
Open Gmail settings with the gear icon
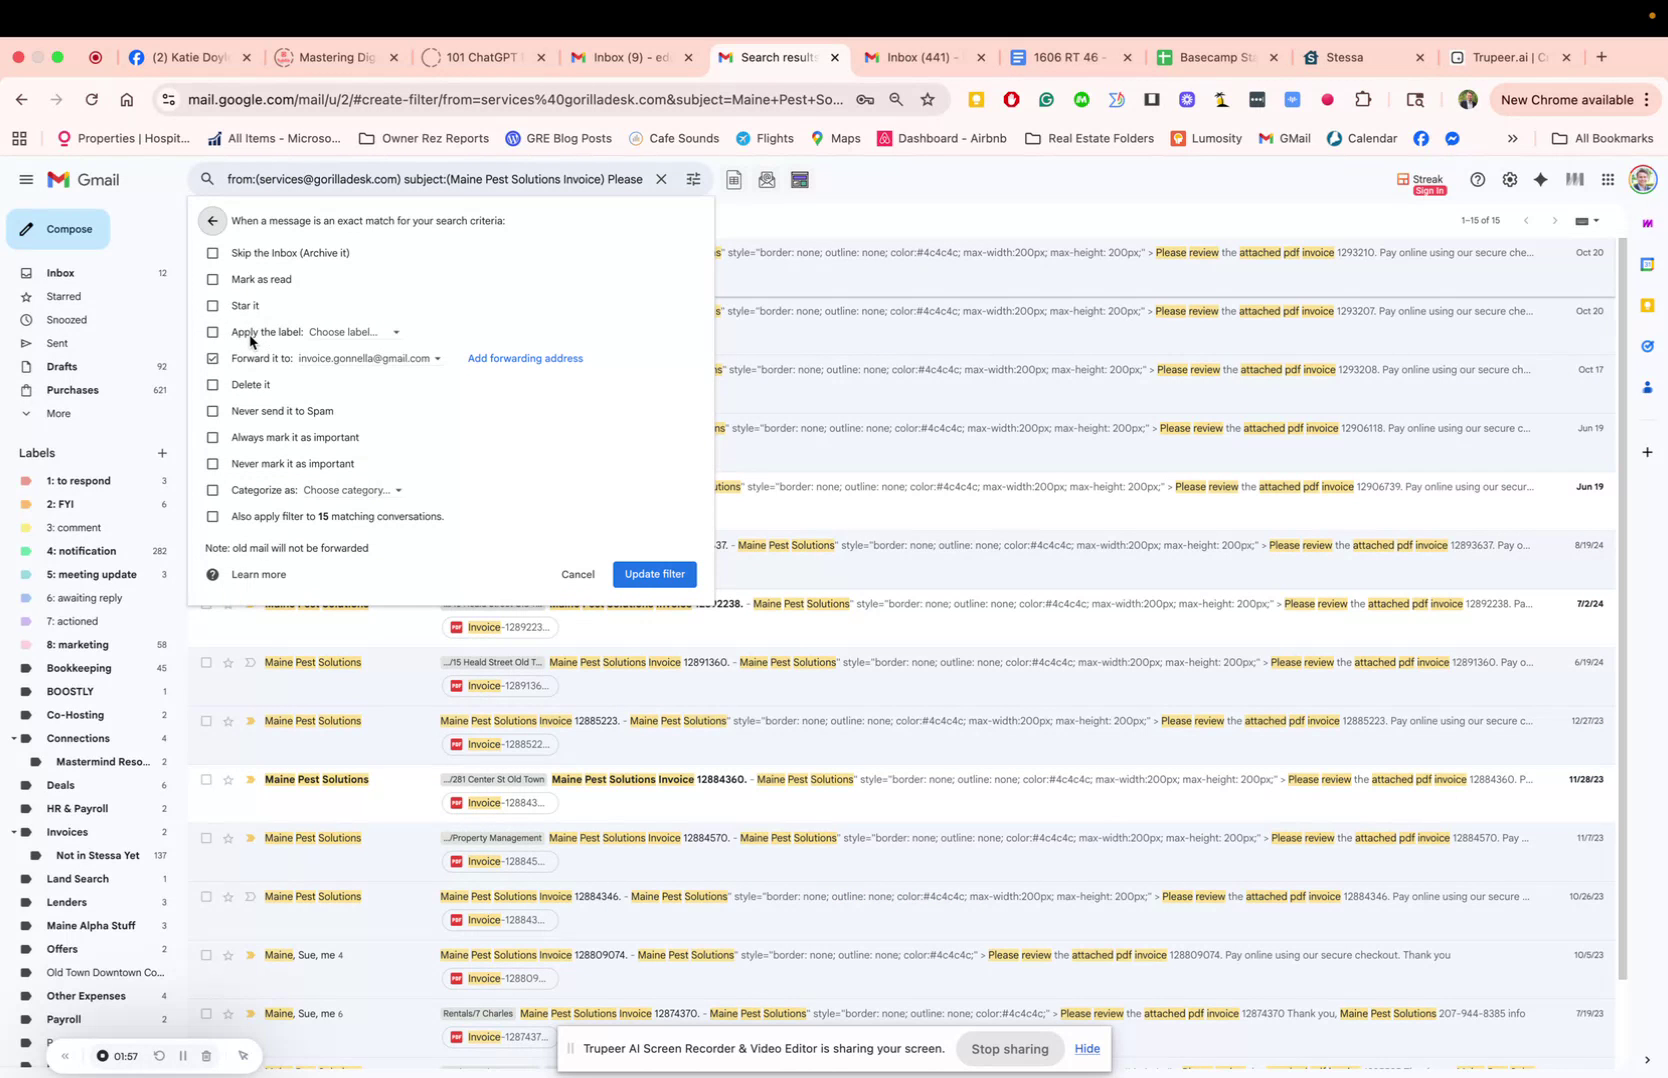pyautogui.click(x=1509, y=179)
